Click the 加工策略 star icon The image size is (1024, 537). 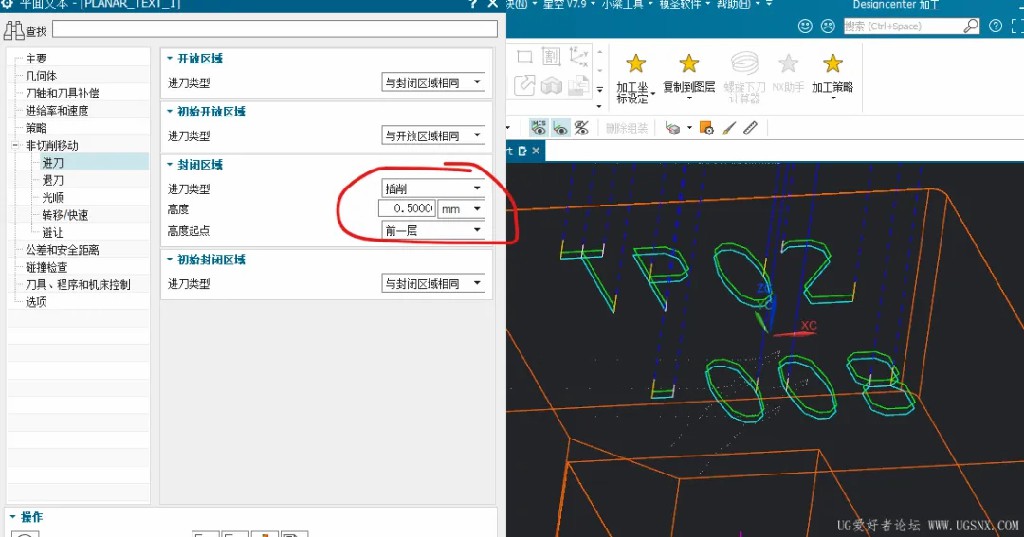coord(833,63)
